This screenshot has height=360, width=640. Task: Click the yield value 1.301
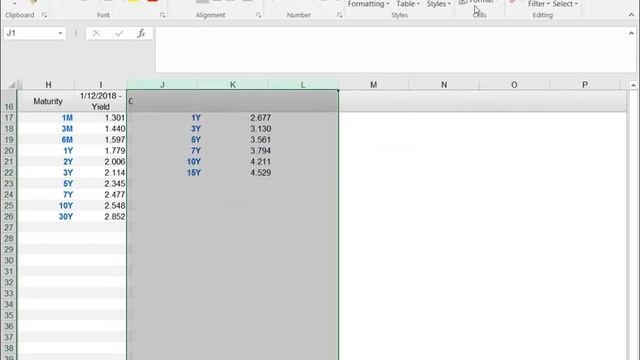coord(100,118)
